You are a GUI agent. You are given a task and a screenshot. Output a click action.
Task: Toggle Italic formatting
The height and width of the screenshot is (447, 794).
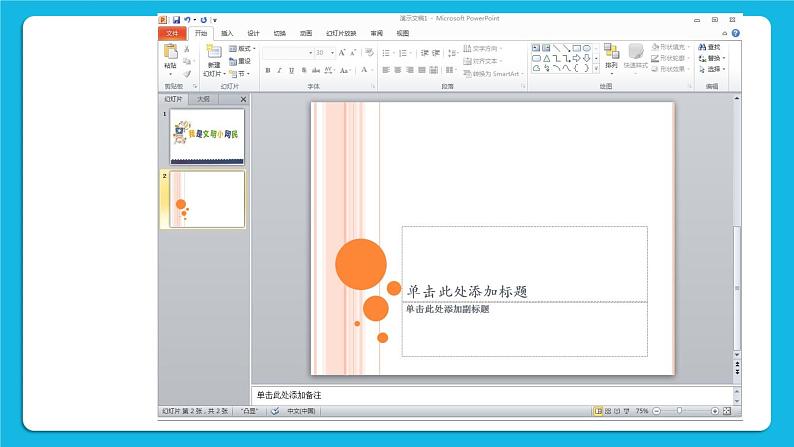pos(280,70)
